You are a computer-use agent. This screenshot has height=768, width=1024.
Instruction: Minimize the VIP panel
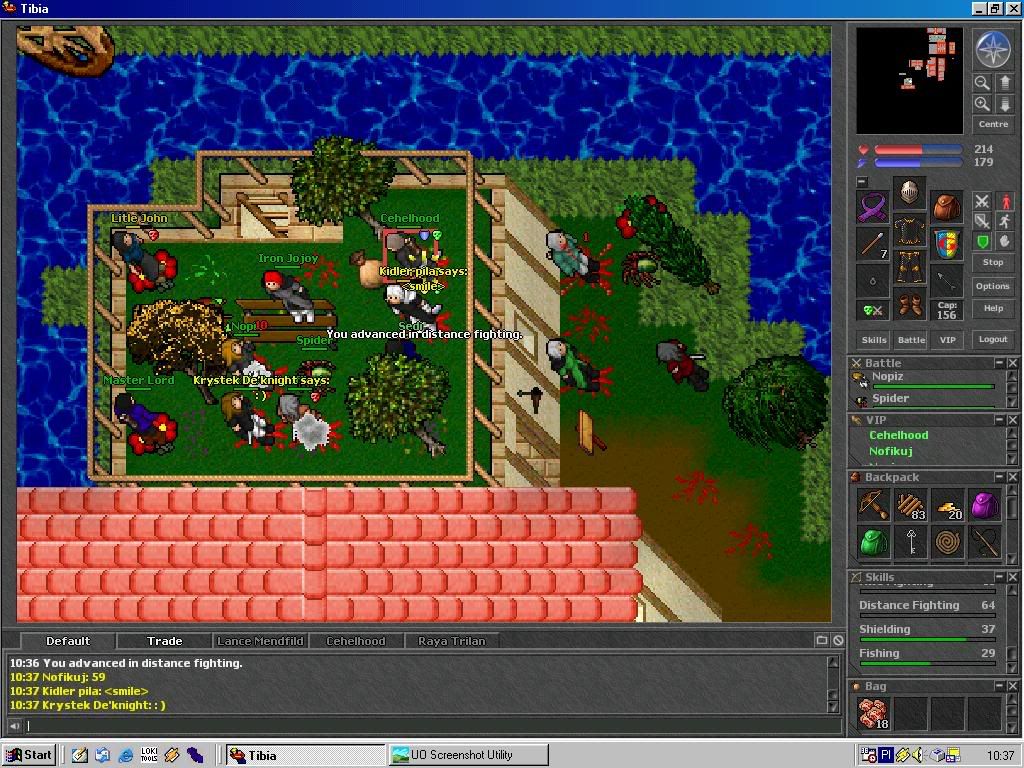point(999,420)
